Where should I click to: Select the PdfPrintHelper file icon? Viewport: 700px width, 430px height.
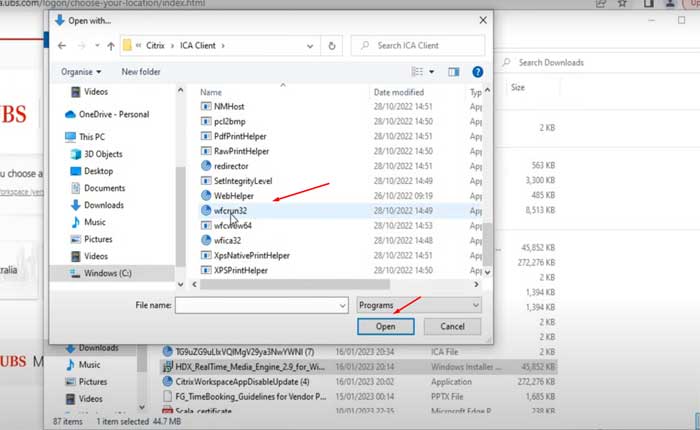(x=206, y=136)
